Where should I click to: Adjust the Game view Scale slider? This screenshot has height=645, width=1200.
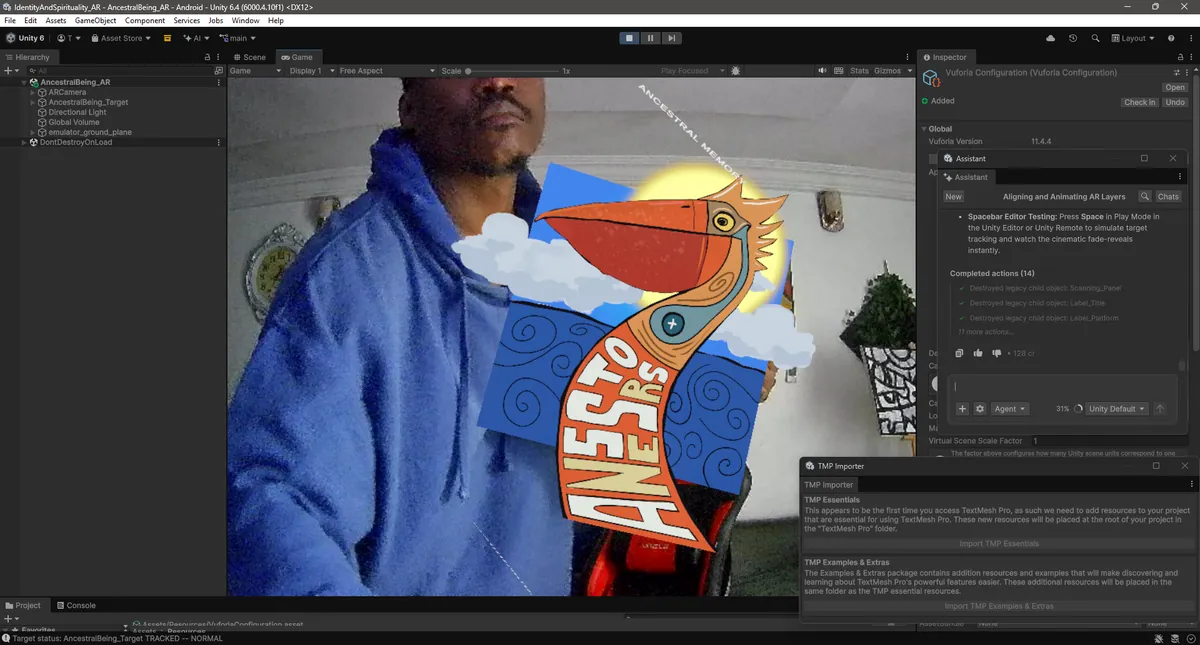coord(514,71)
